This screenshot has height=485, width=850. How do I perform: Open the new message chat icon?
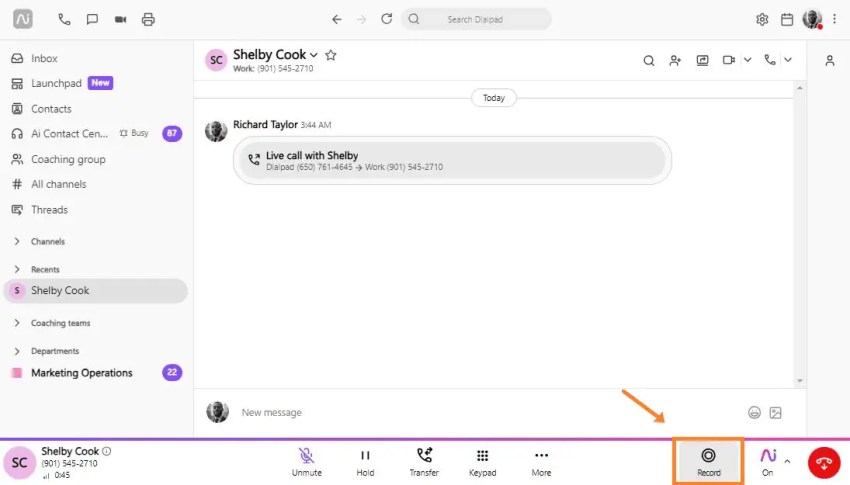92,20
